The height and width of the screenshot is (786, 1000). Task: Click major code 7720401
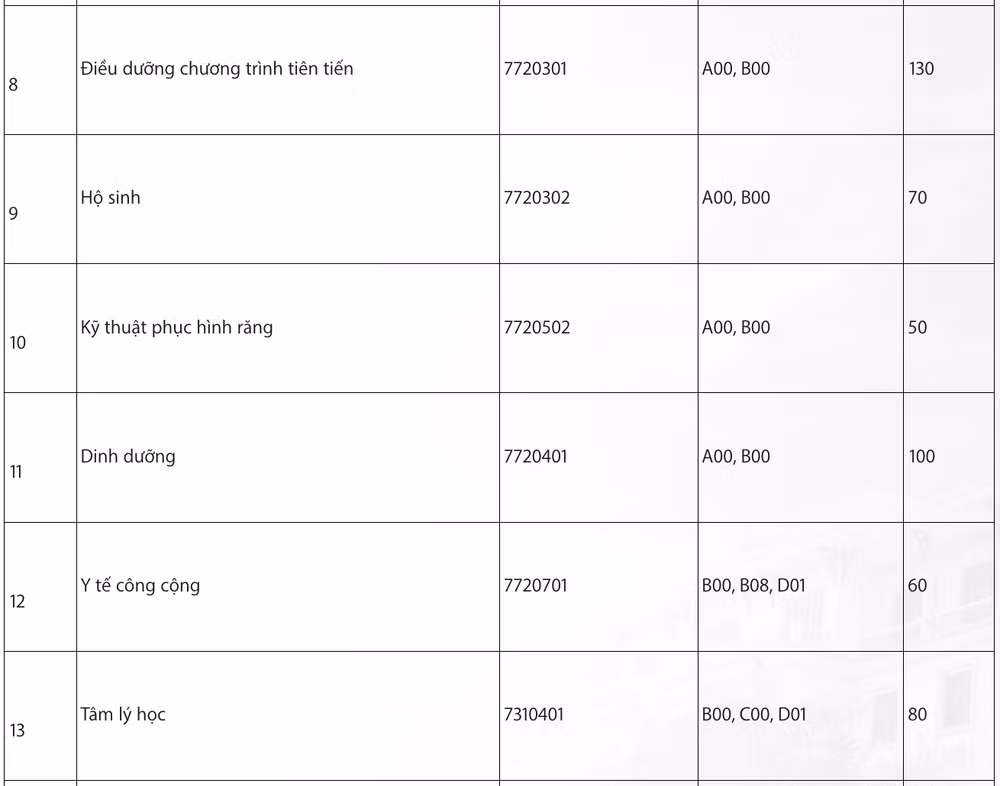point(535,457)
